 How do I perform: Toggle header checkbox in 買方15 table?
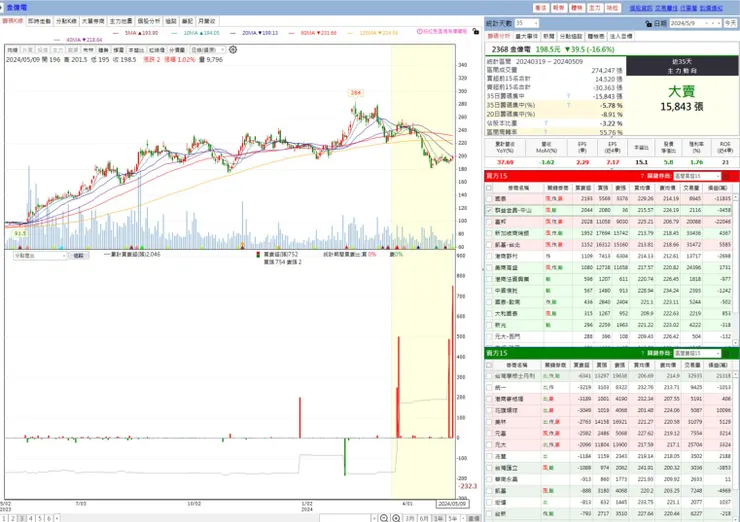(489, 188)
